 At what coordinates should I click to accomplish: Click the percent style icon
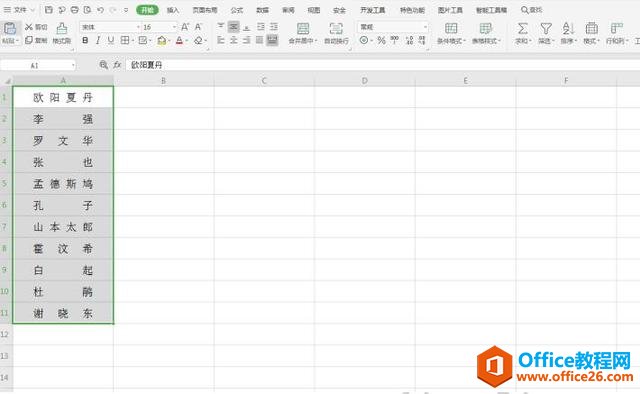(381, 40)
